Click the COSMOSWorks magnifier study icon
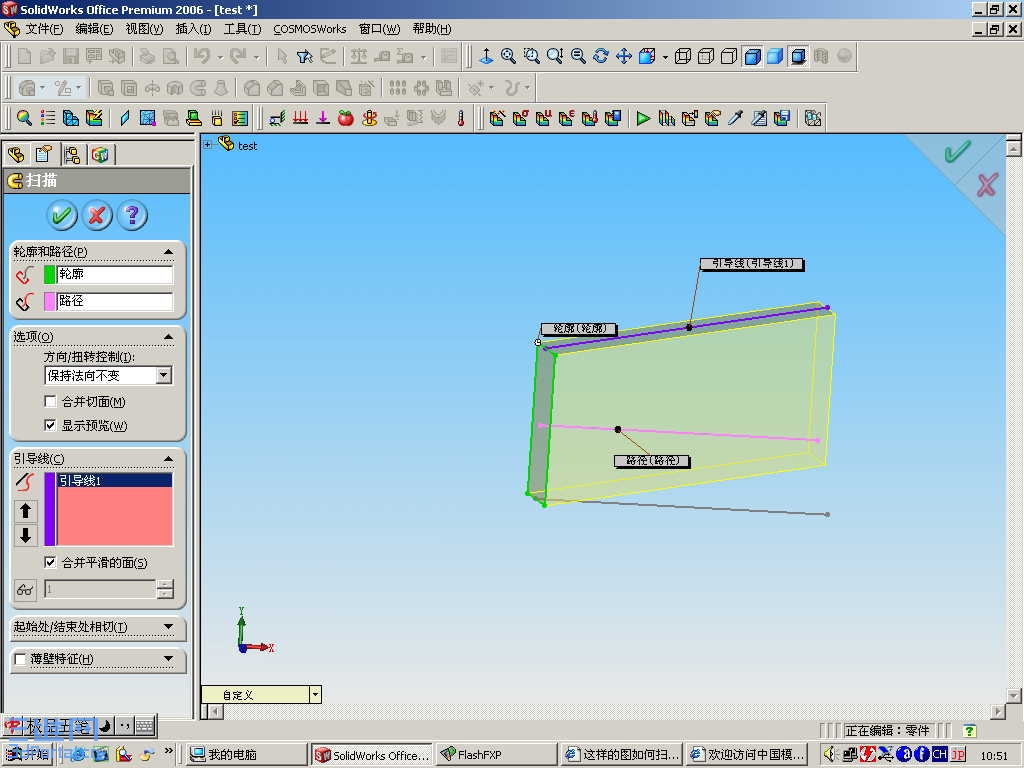 pyautogui.click(x=24, y=118)
